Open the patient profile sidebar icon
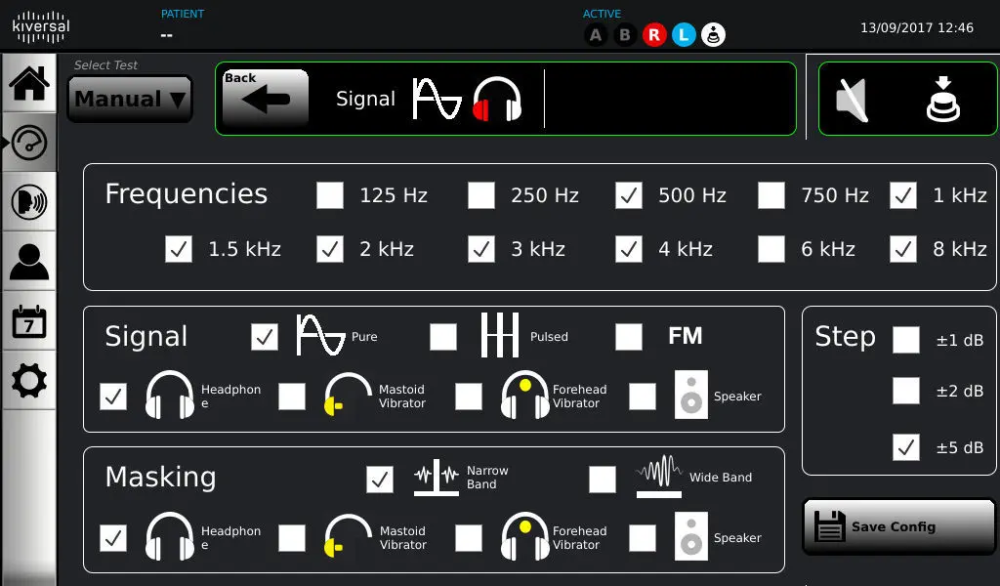1000x586 pixels. pos(29,262)
